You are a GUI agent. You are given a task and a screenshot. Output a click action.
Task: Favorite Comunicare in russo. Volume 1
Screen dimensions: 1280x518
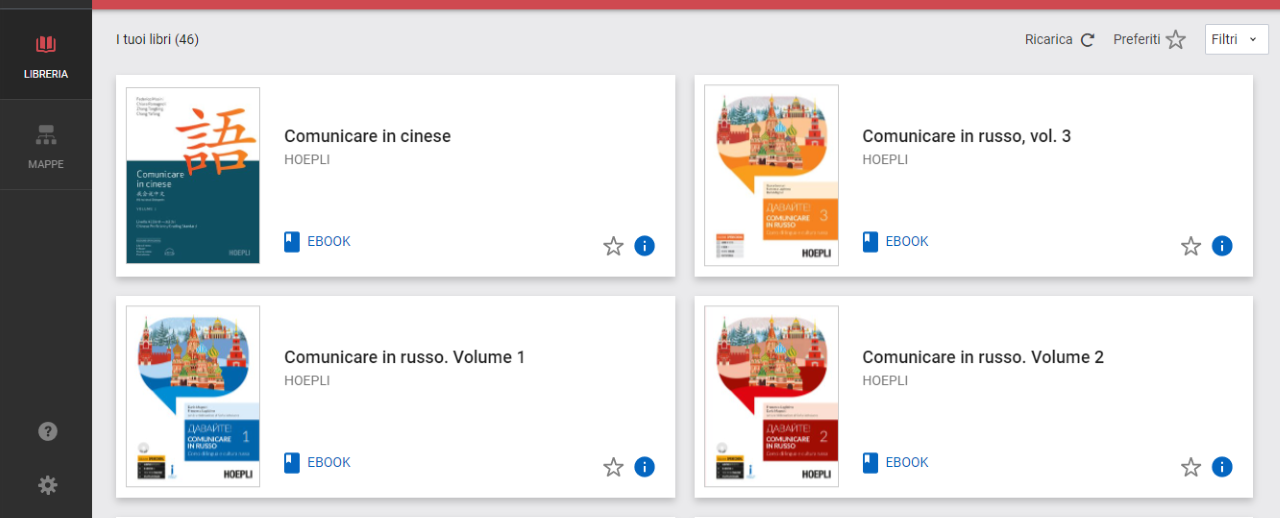click(613, 467)
